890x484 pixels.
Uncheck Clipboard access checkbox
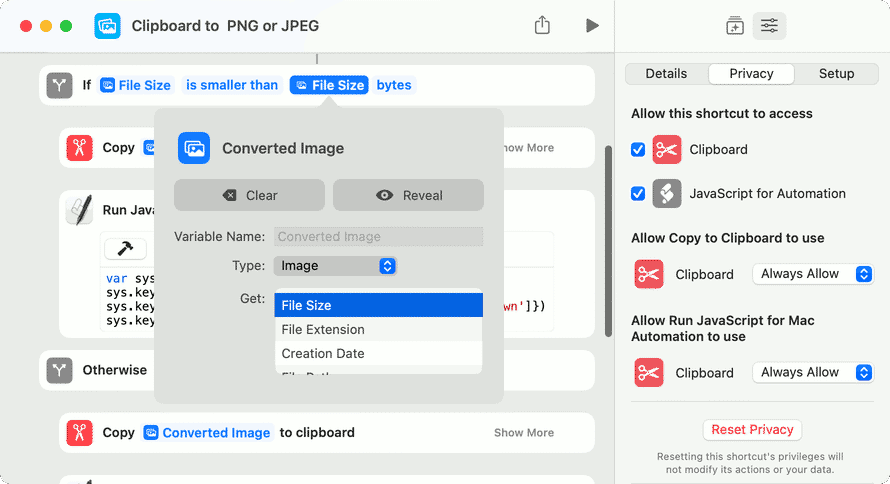[x=638, y=150]
